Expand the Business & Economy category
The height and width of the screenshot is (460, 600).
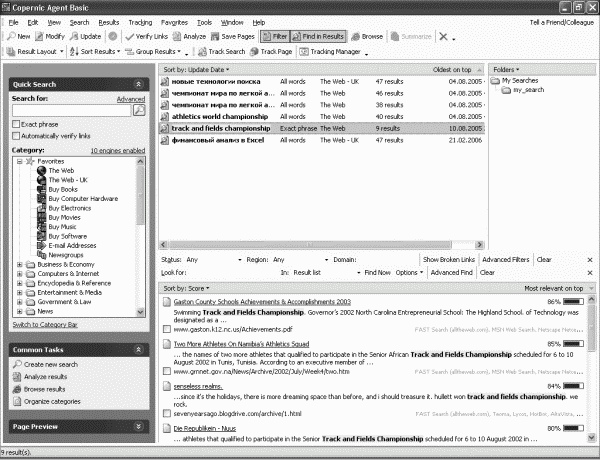tap(20, 264)
